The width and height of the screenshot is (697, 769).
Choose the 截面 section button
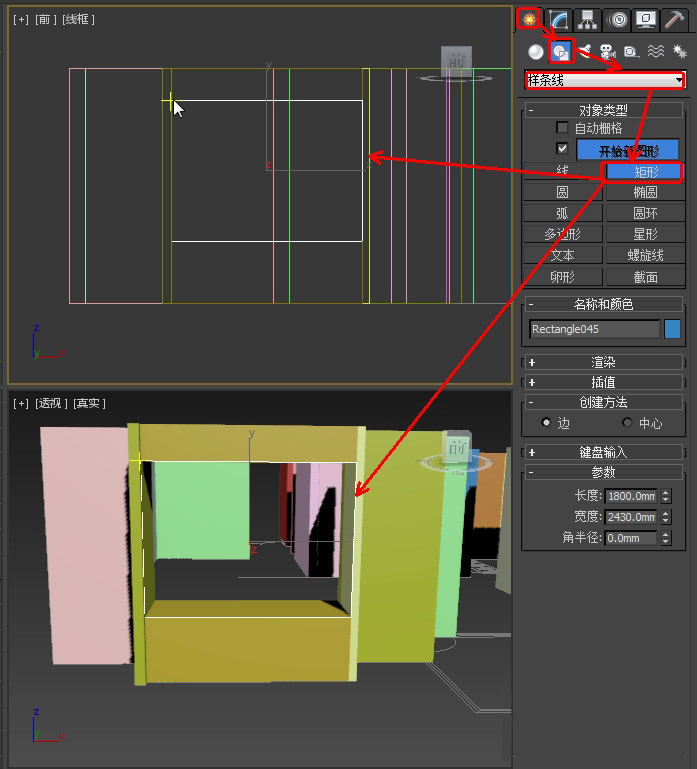tap(645, 277)
